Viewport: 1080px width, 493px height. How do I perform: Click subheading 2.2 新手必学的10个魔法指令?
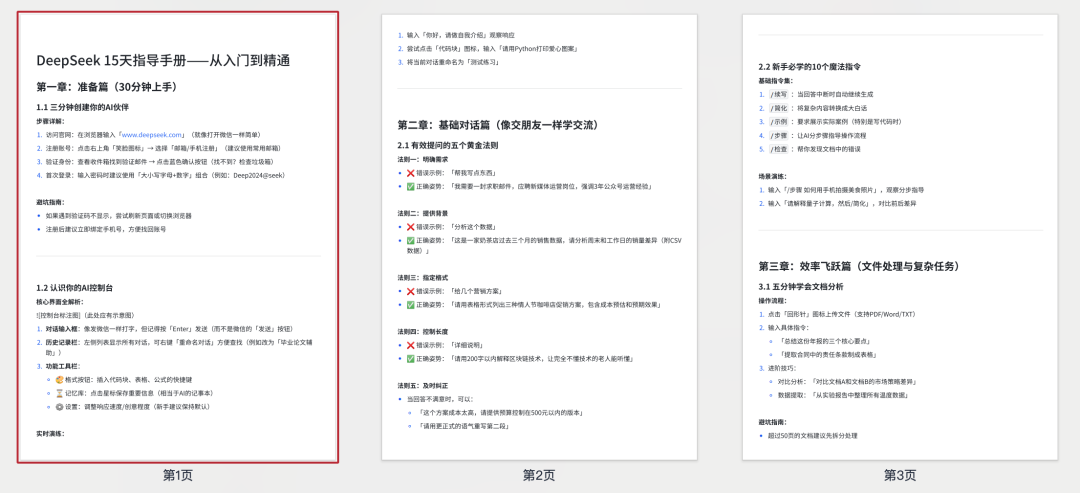[809, 67]
